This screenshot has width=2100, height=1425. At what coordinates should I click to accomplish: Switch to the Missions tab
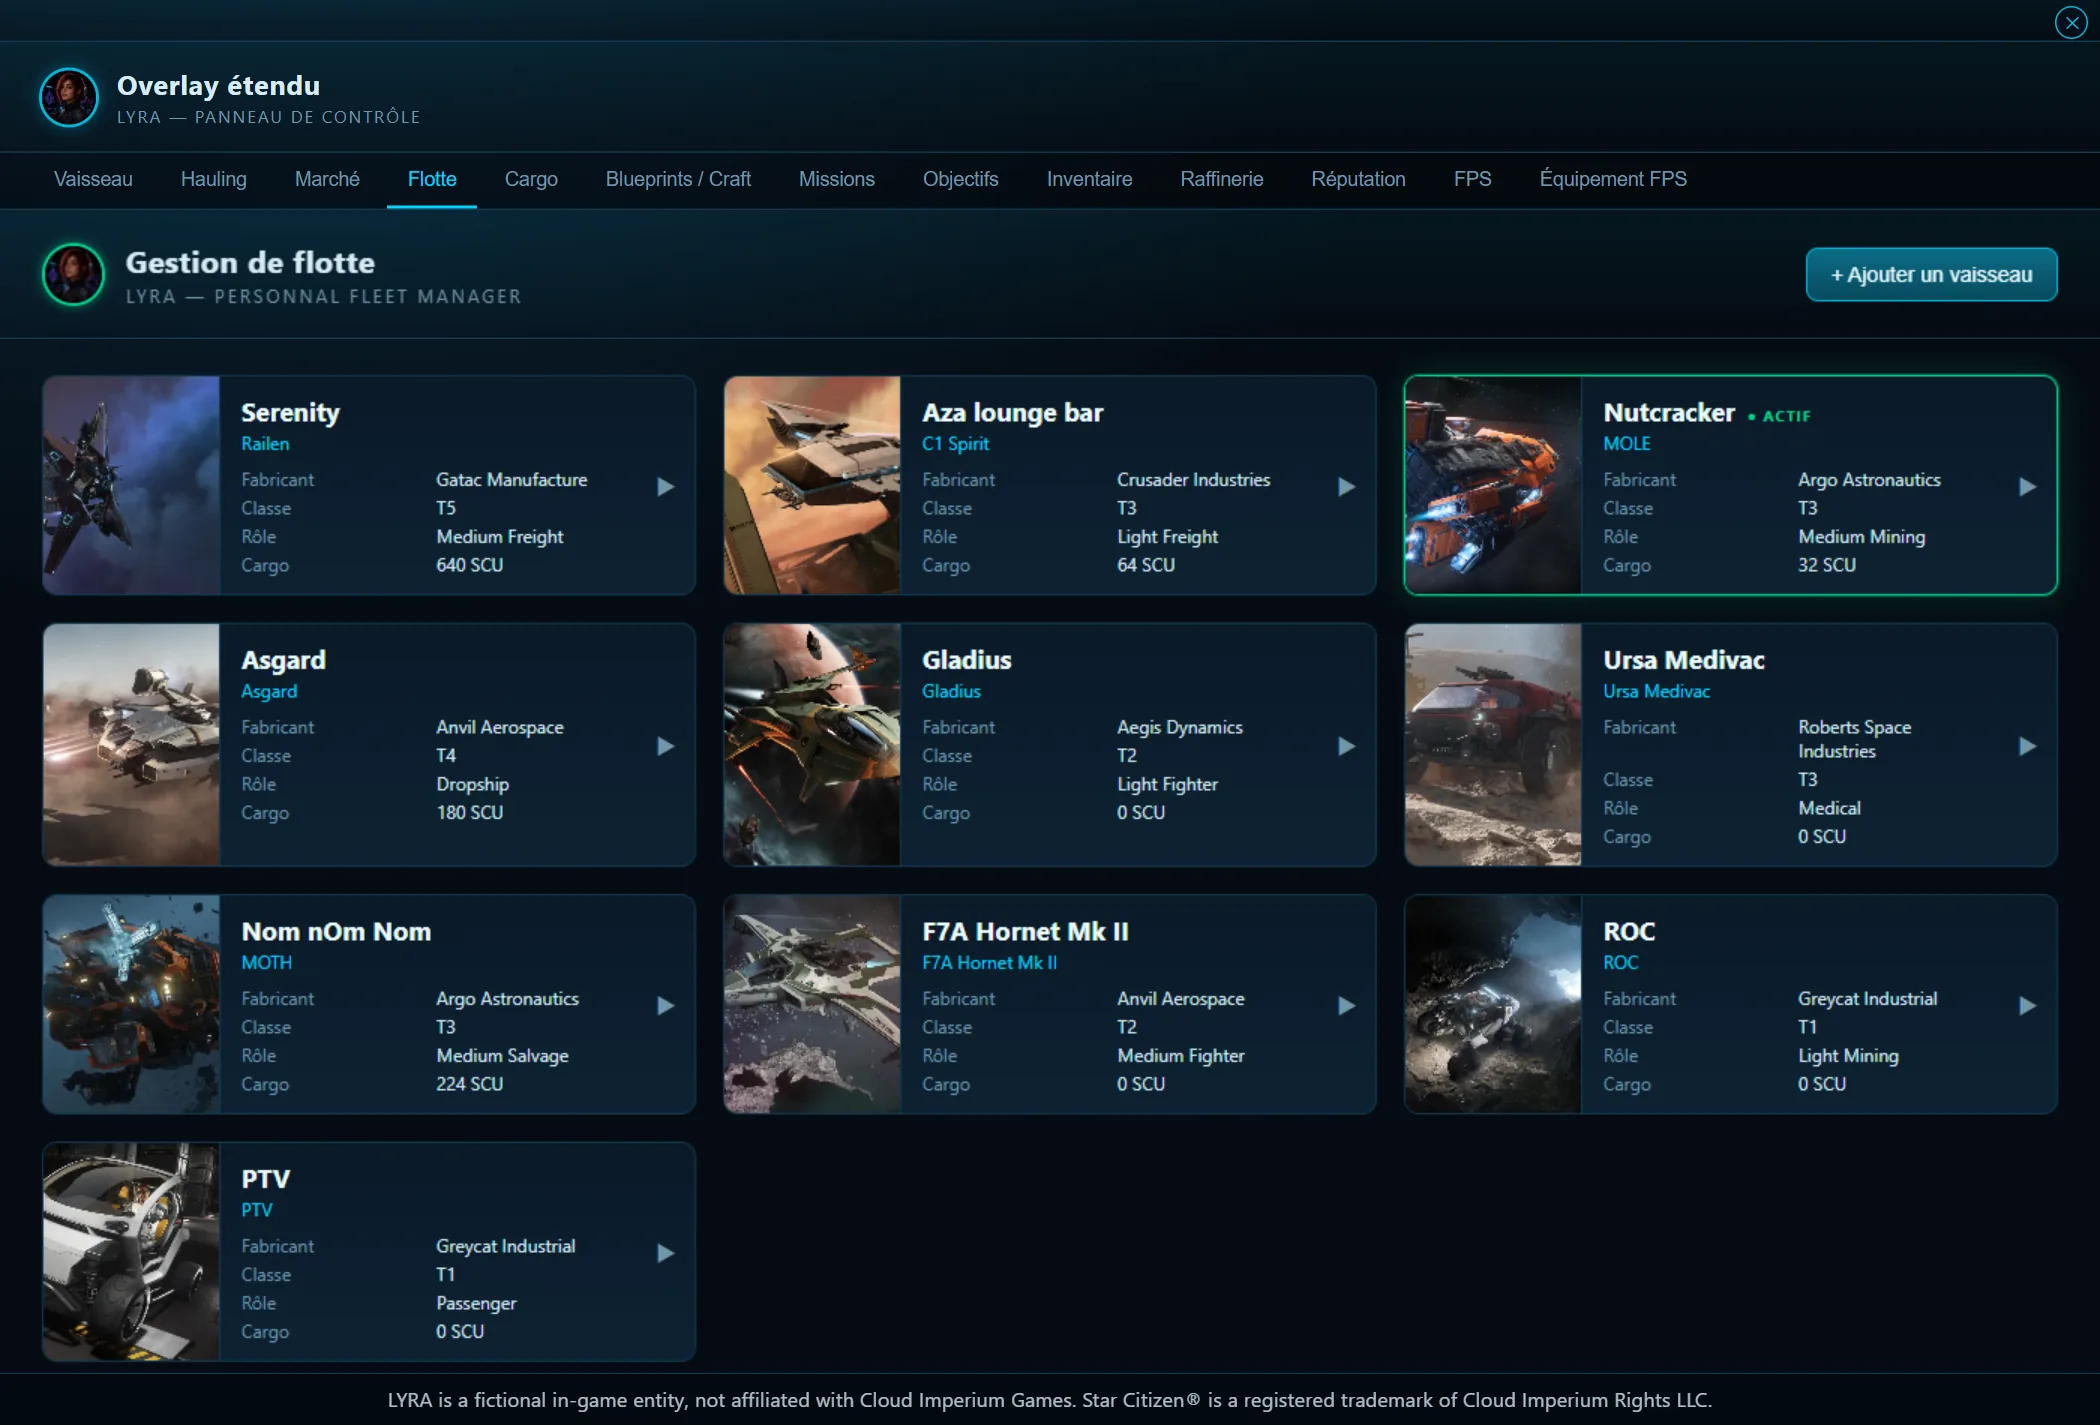836,179
